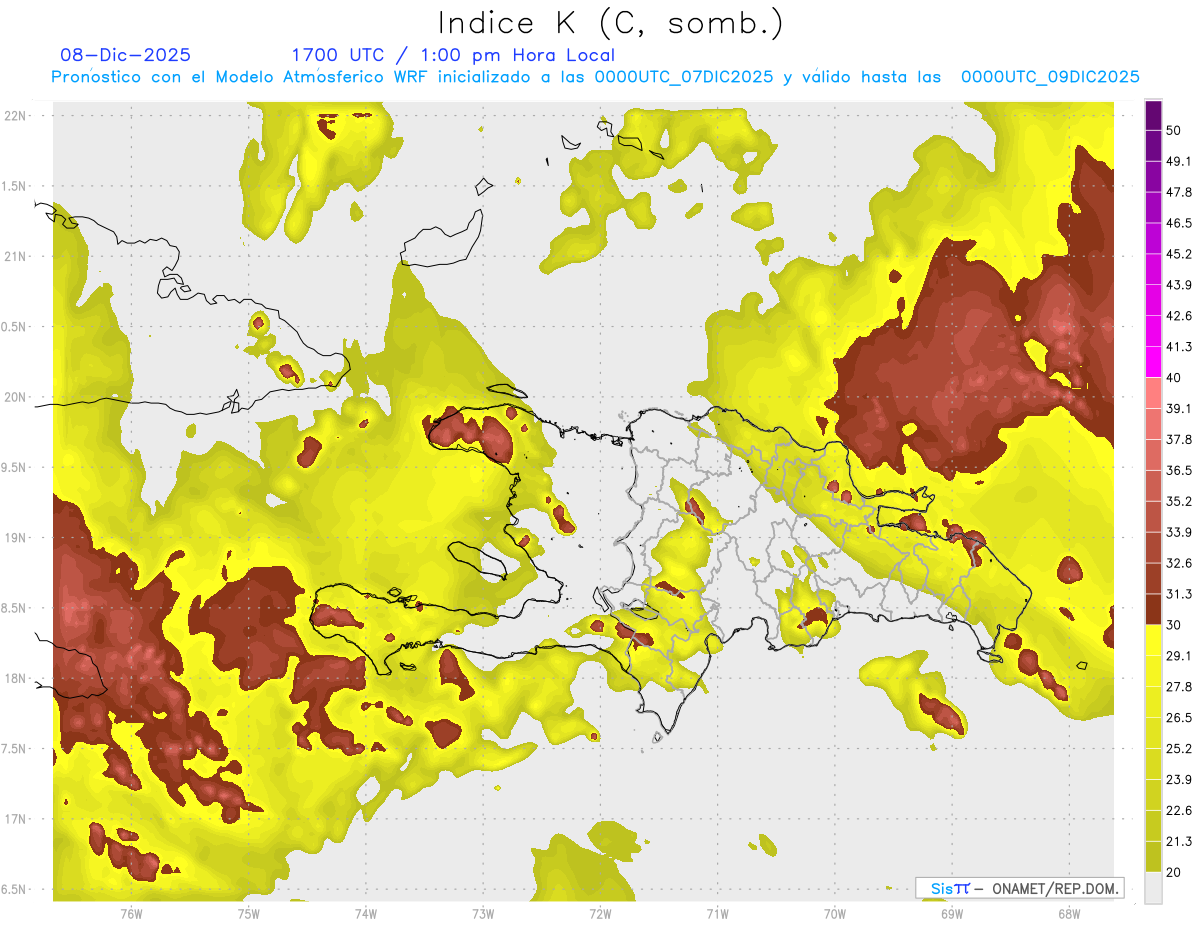Click the dark purple swatch above 50
This screenshot has width=1200, height=927.
1153,114
